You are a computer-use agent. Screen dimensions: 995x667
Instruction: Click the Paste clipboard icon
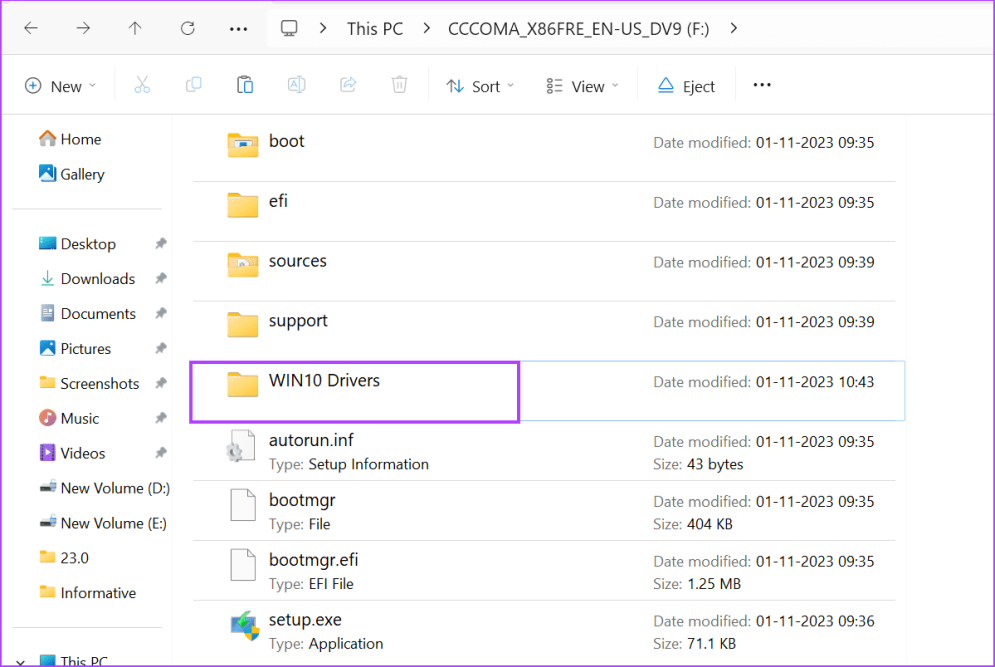245,86
